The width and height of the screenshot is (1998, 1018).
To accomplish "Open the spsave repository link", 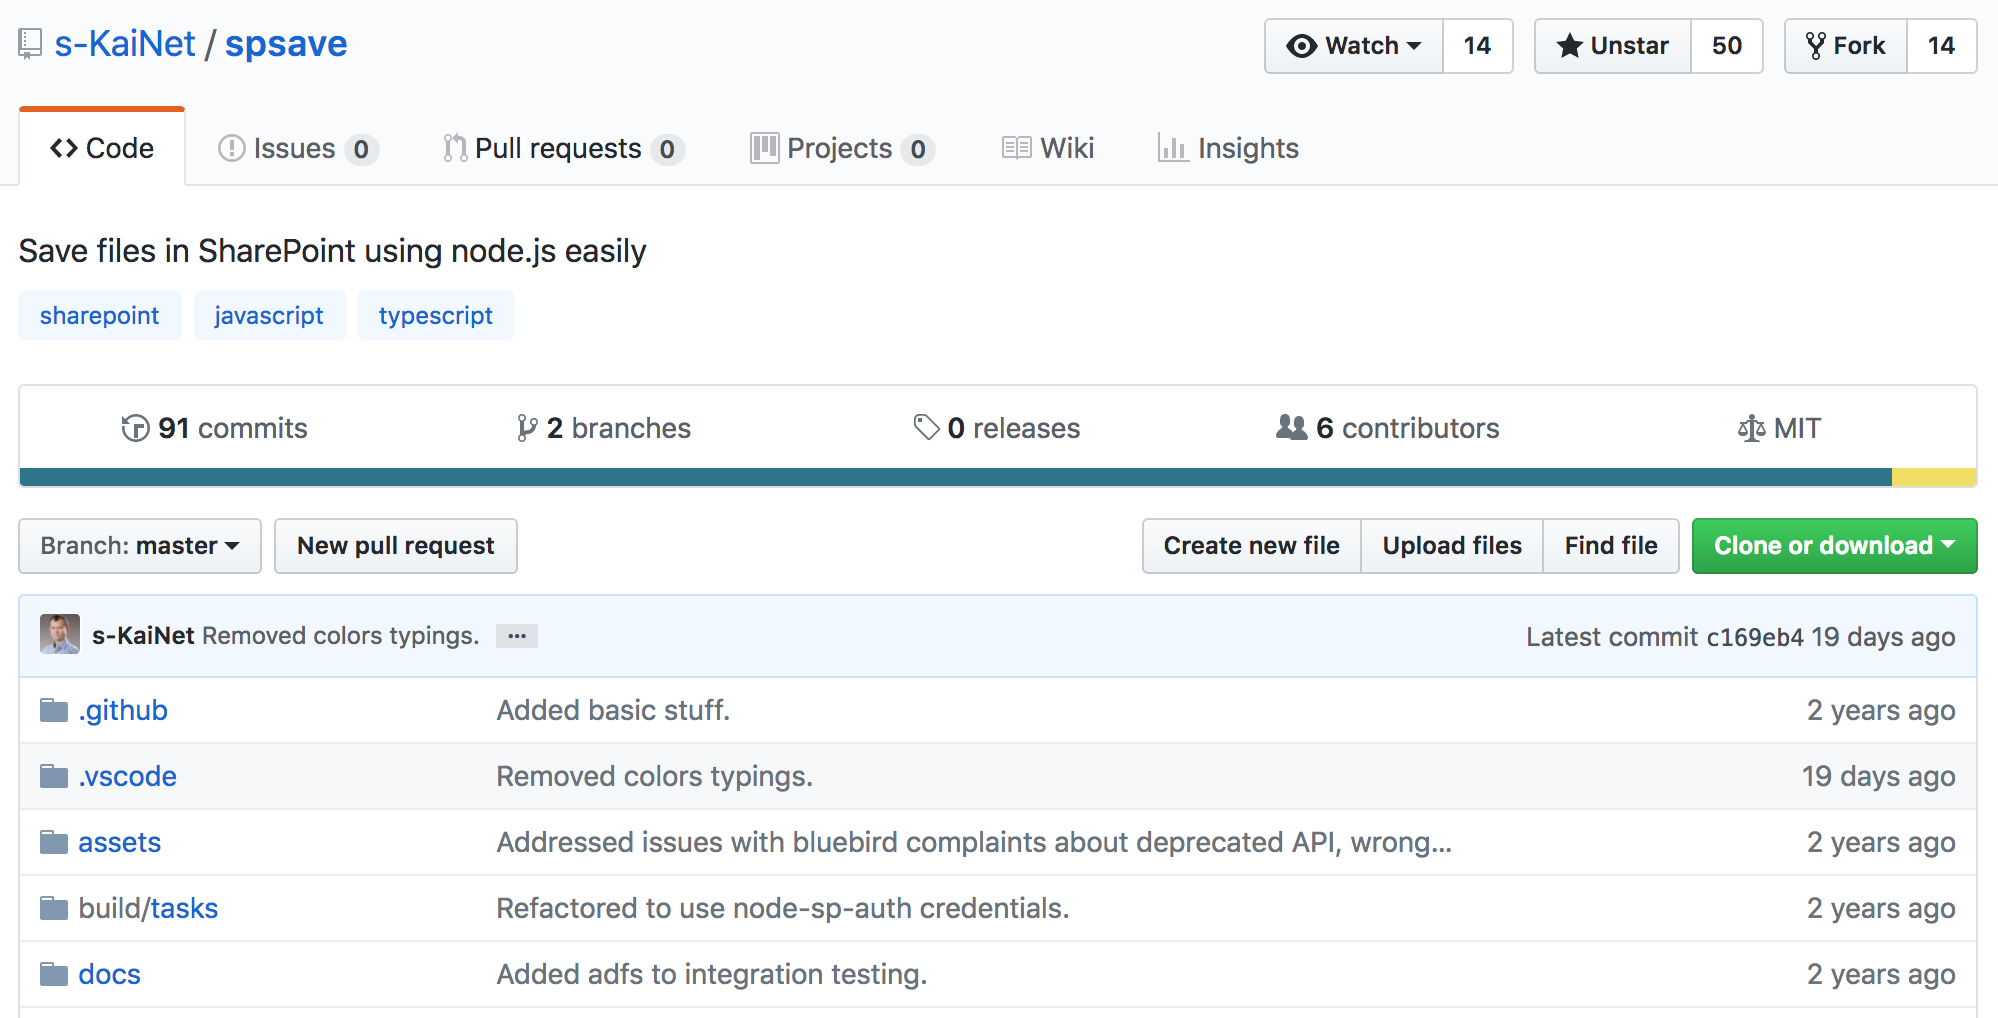I will (x=286, y=44).
